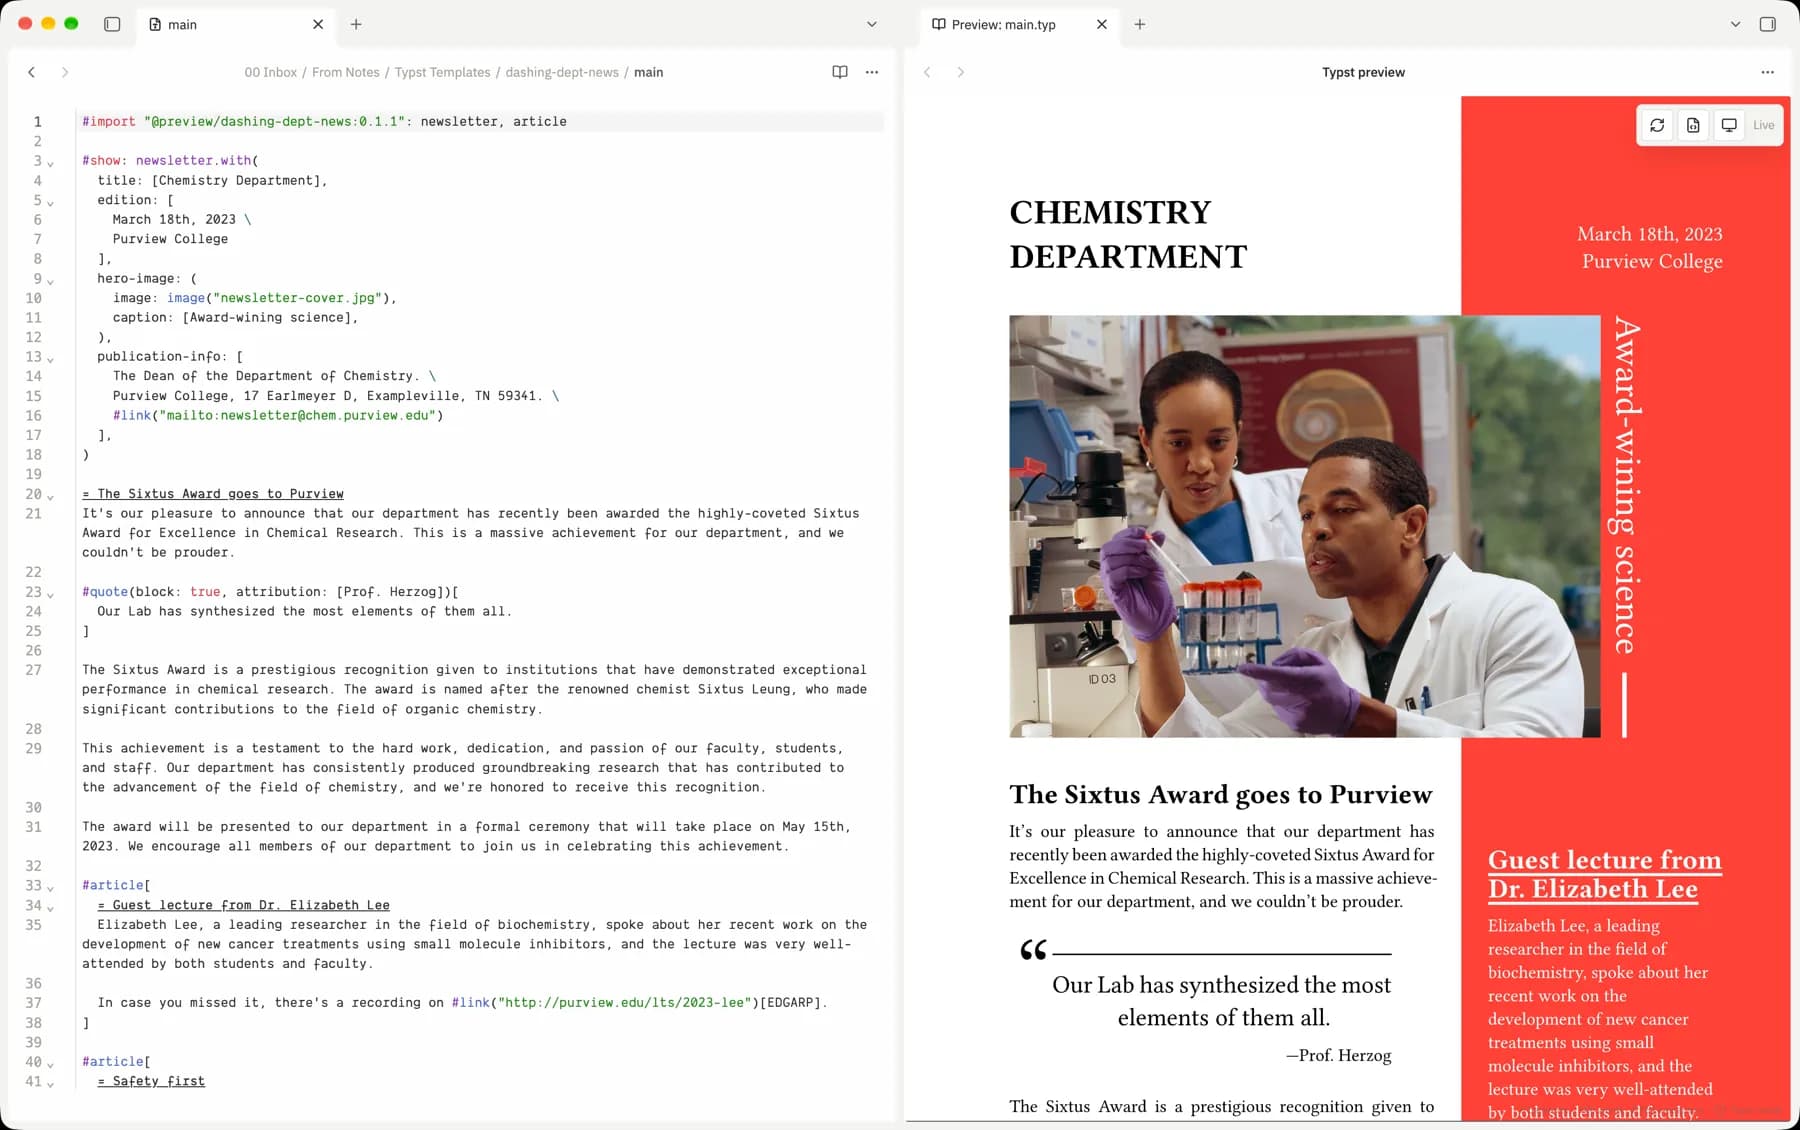Open Guest lecture from Dr. Elizabeth Lee link in preview

1604,875
